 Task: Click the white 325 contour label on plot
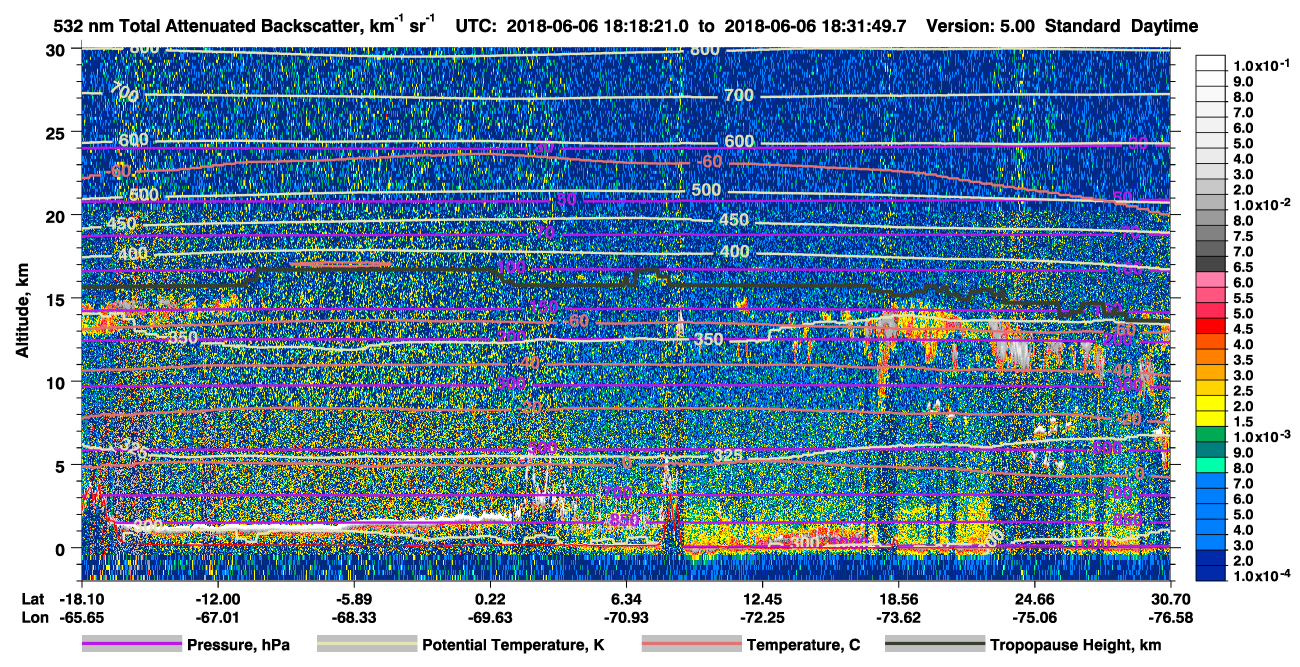click(x=729, y=455)
